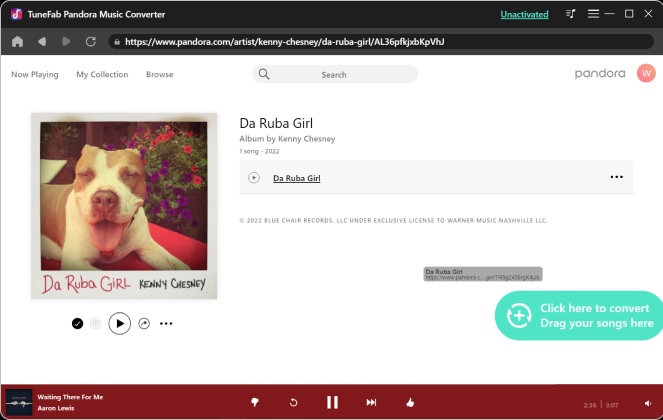Screen dimensions: 663x420
Task: Click the lock icon in address bar
Action: pos(117,42)
